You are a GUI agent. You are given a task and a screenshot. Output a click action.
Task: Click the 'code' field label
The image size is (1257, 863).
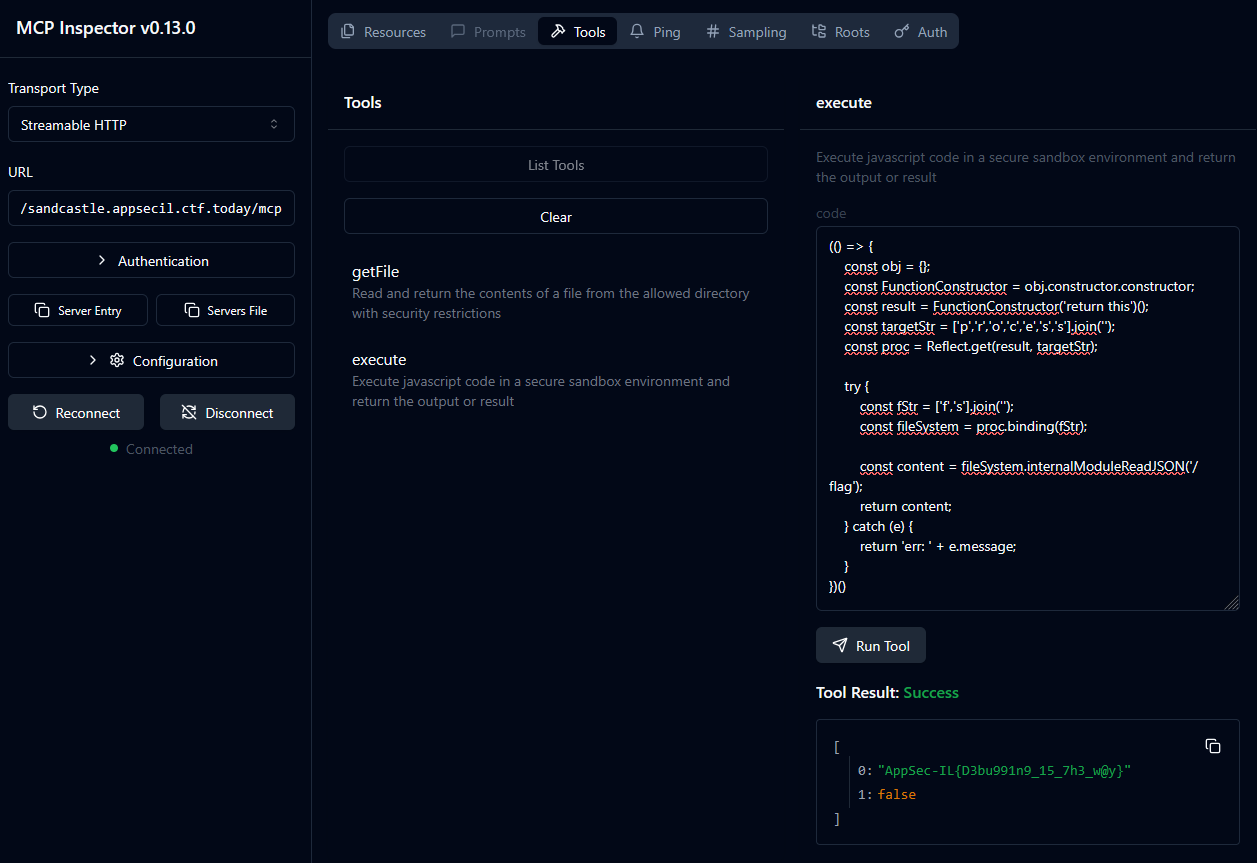831,213
